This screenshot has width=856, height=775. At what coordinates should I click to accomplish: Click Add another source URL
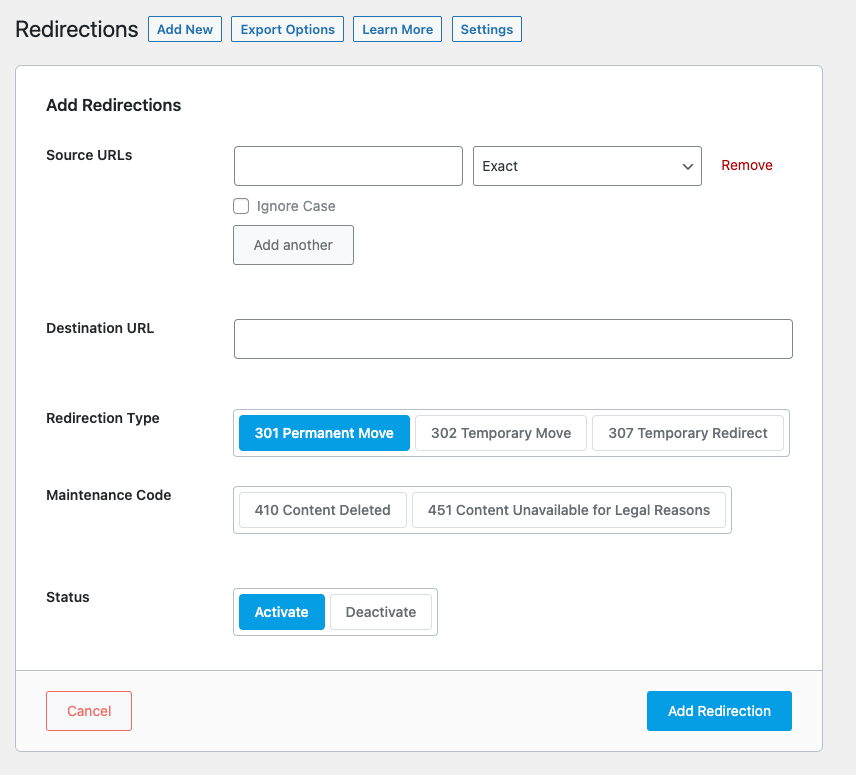(293, 245)
